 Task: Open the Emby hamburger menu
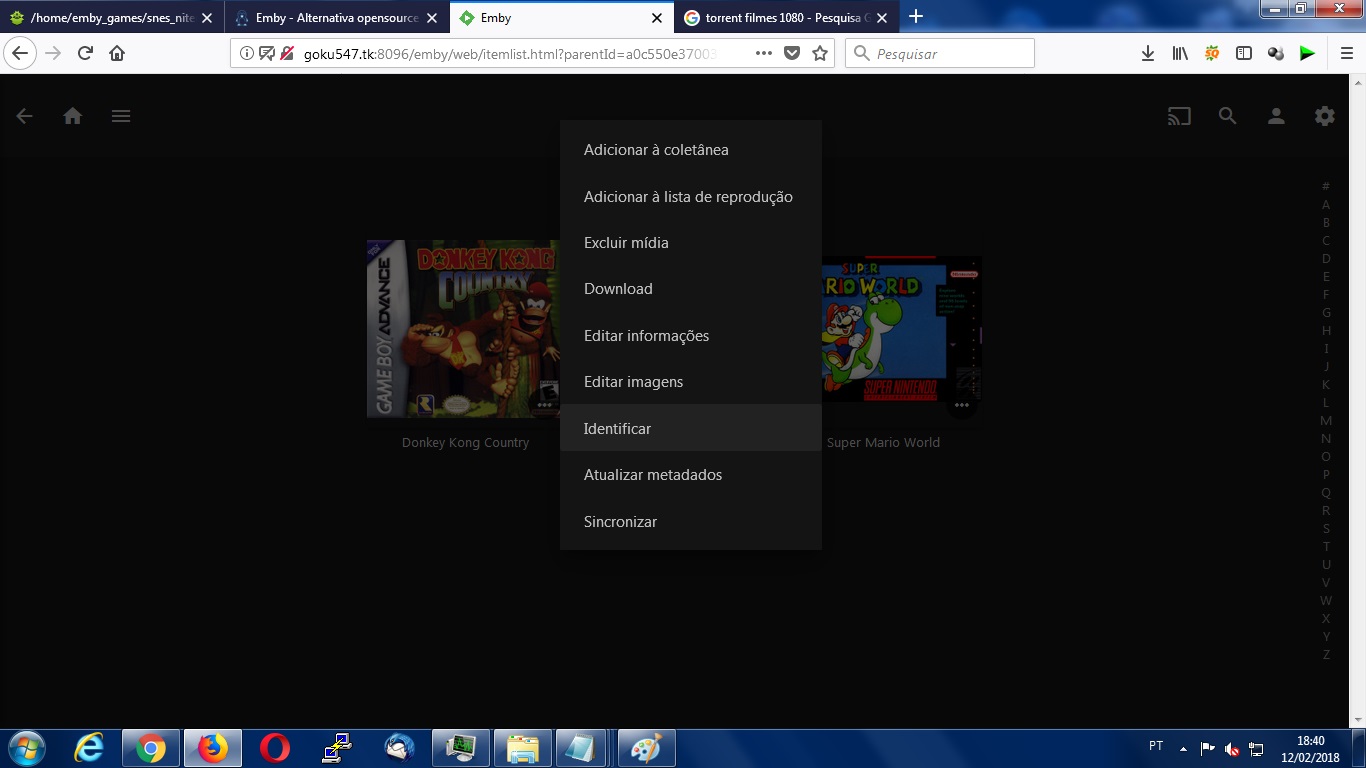click(121, 116)
